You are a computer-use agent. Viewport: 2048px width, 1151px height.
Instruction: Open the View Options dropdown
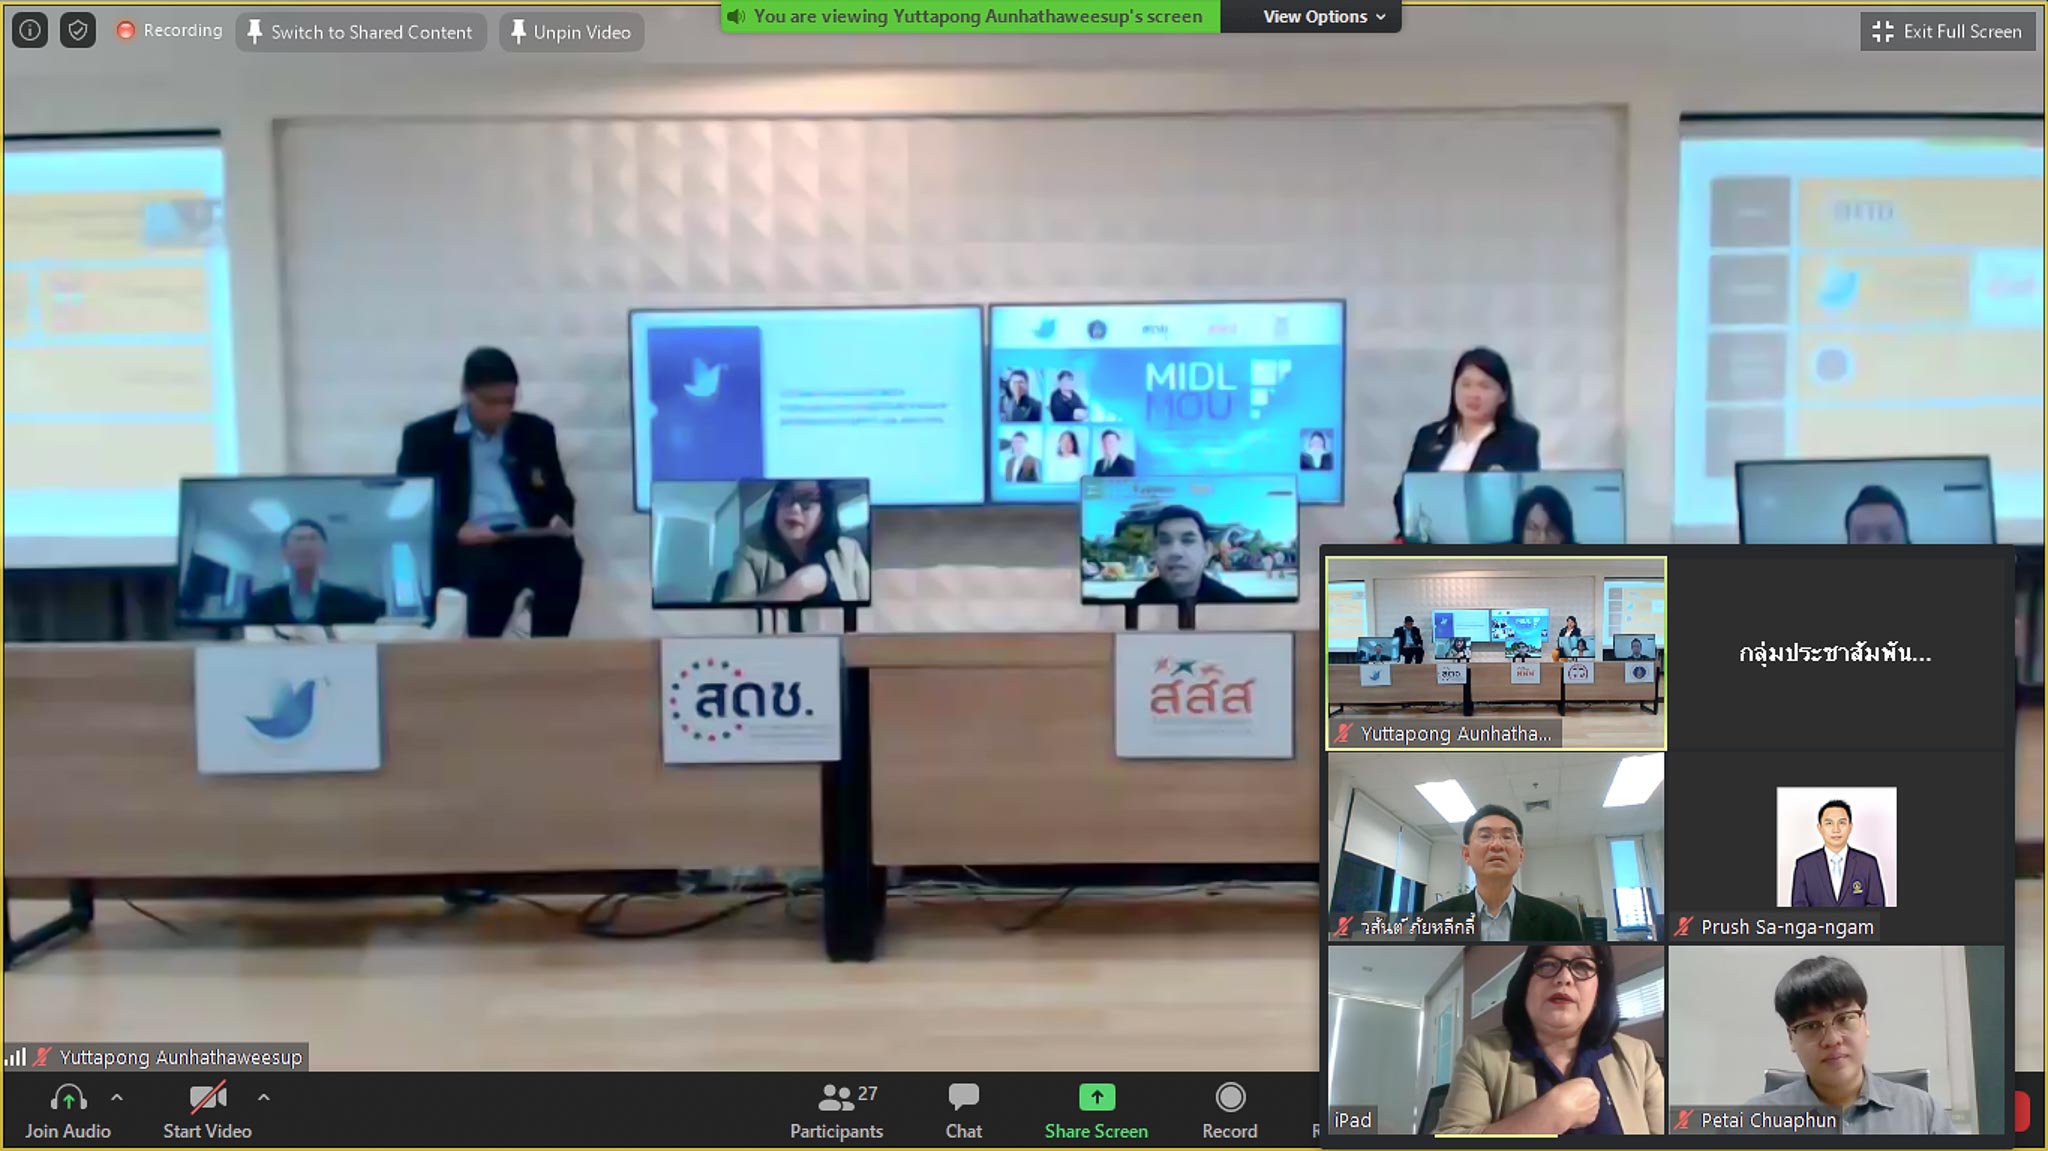pos(1323,16)
